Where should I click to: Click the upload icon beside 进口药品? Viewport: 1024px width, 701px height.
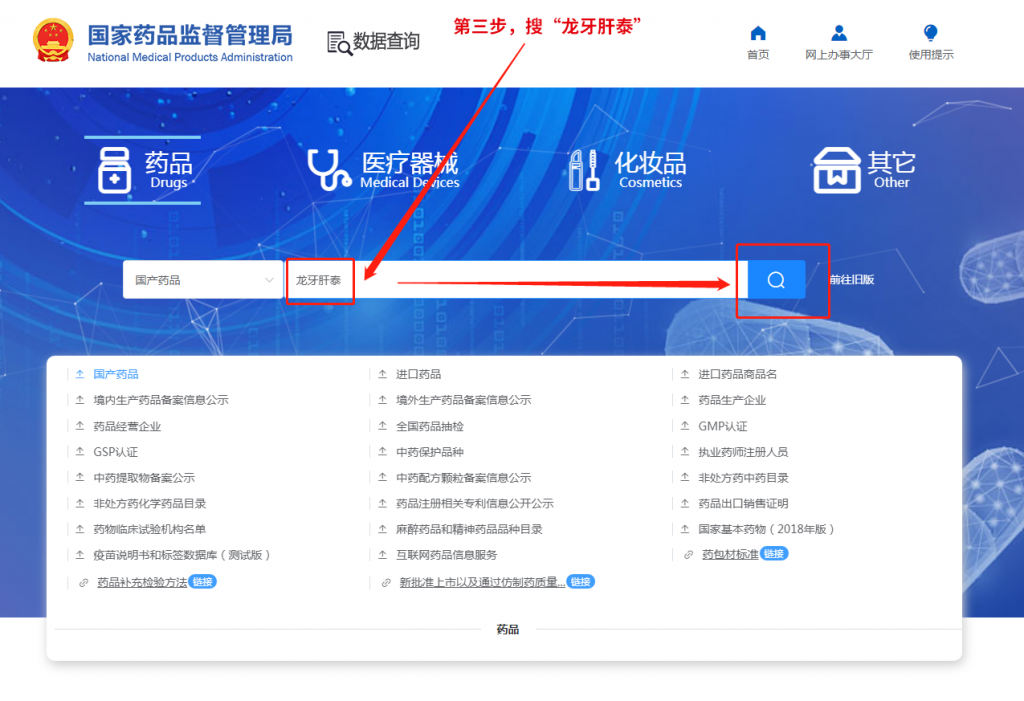click(383, 374)
